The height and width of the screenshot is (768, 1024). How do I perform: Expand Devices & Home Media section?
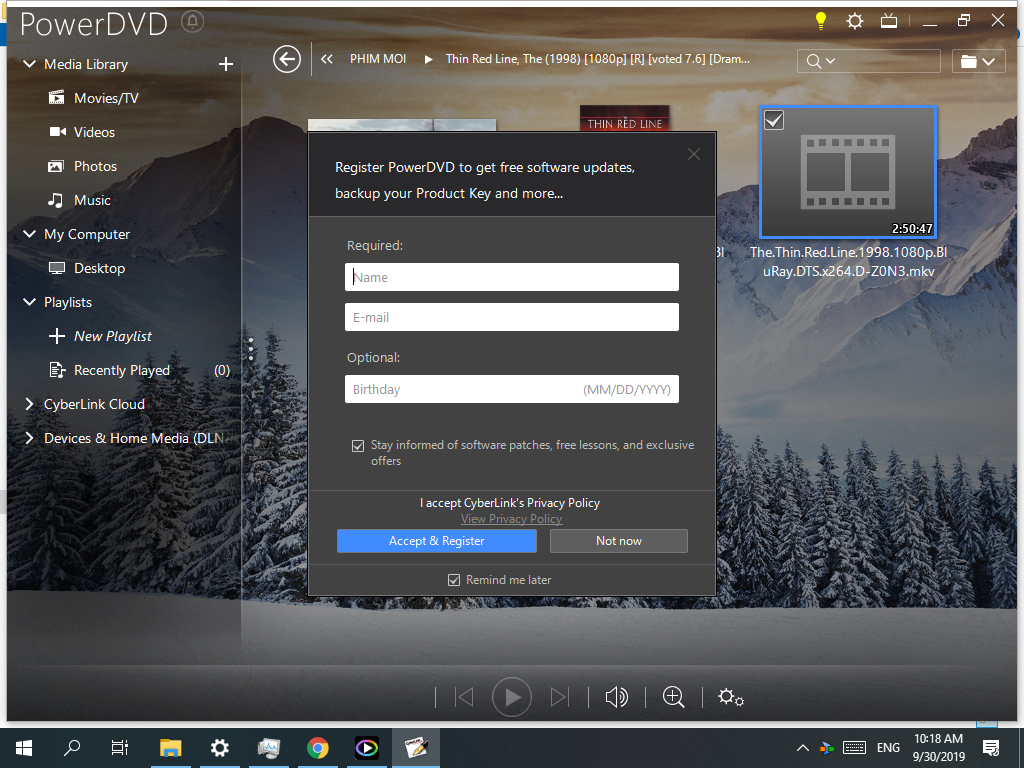click(29, 438)
